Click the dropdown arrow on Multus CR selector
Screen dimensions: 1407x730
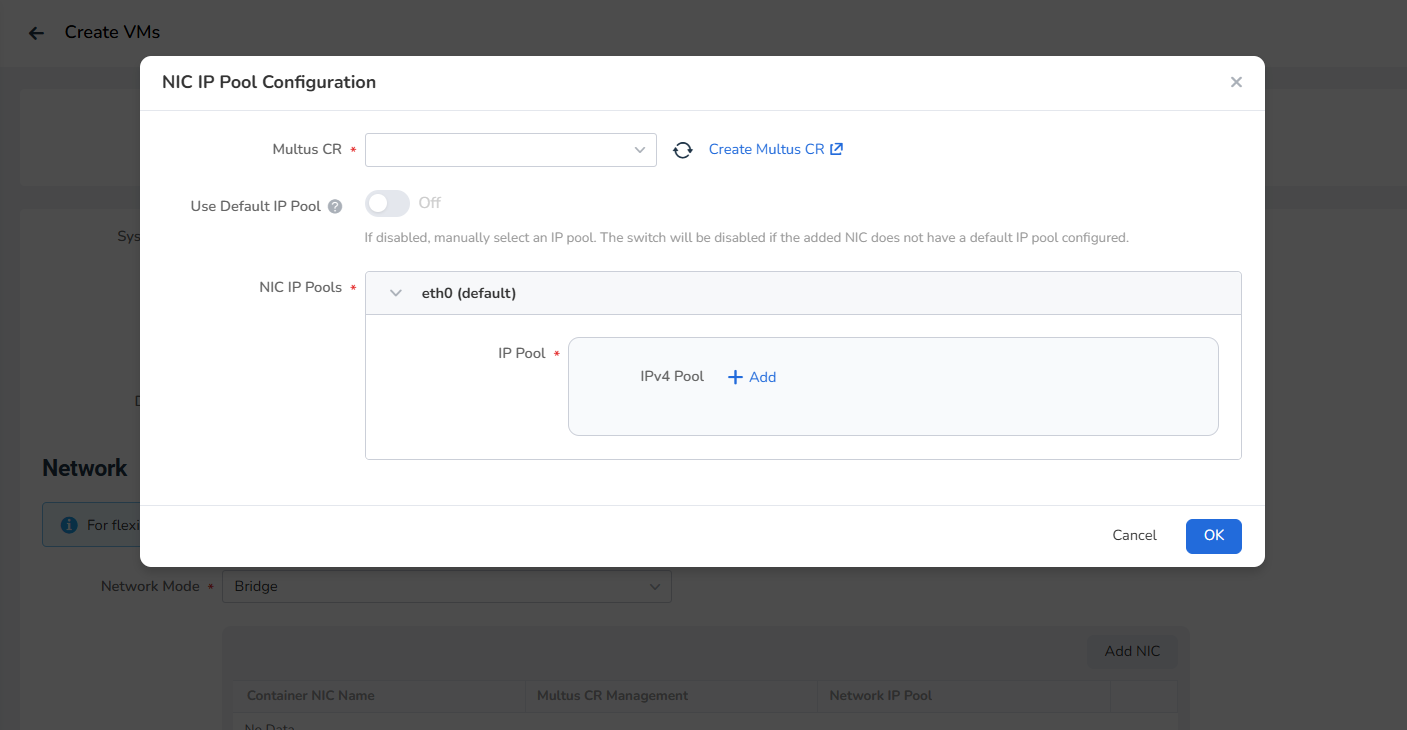pyautogui.click(x=639, y=149)
